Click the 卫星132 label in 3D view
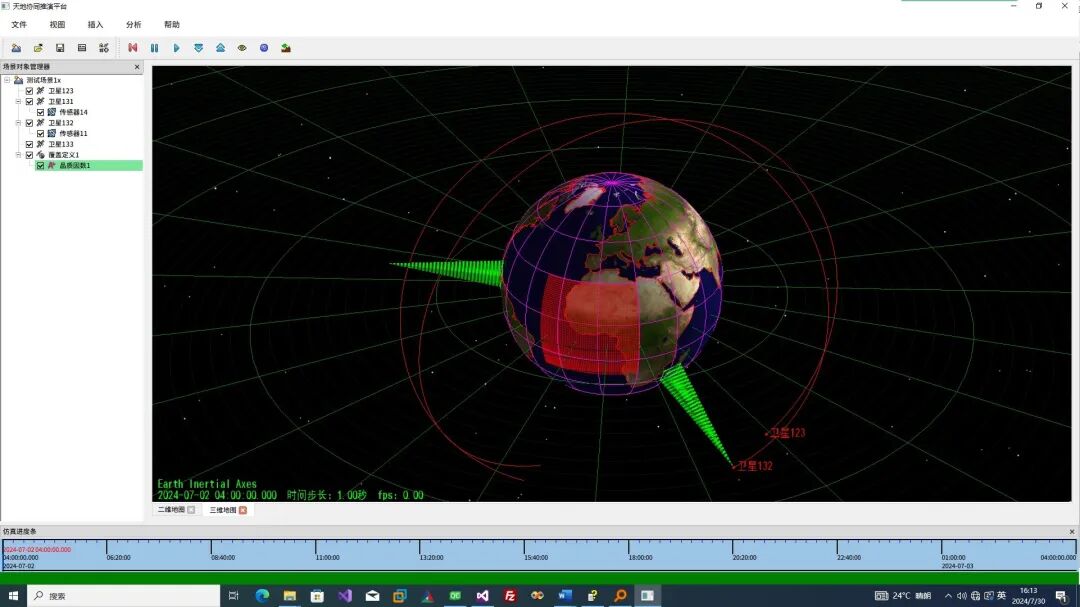 pos(755,466)
